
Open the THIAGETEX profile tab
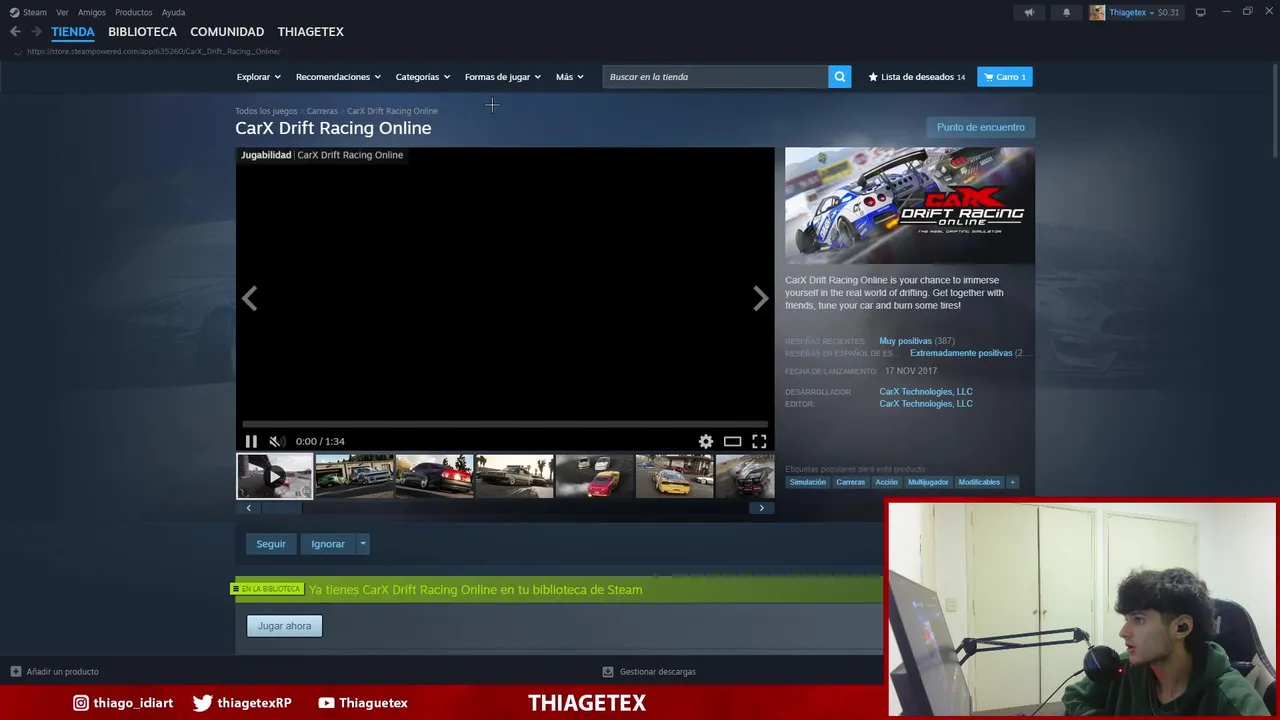311,32
